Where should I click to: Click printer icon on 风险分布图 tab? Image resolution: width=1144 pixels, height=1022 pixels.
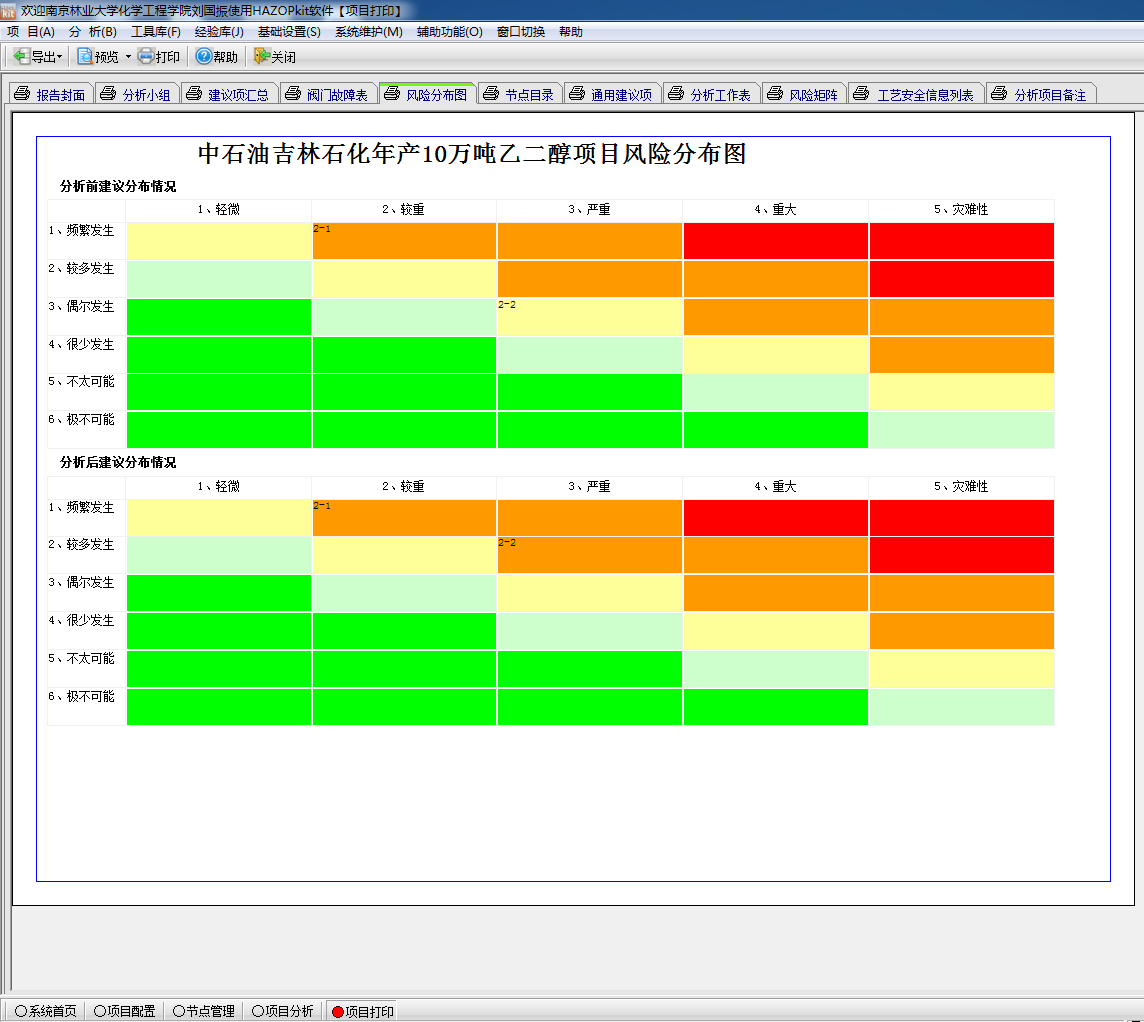393,93
